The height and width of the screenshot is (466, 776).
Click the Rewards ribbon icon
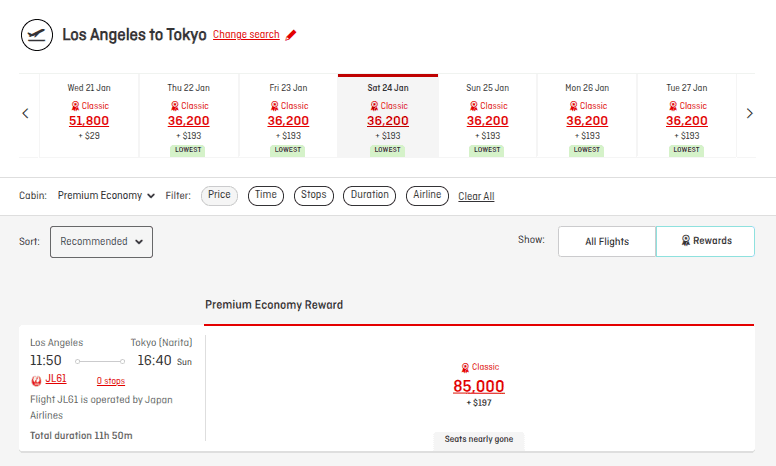[686, 240]
